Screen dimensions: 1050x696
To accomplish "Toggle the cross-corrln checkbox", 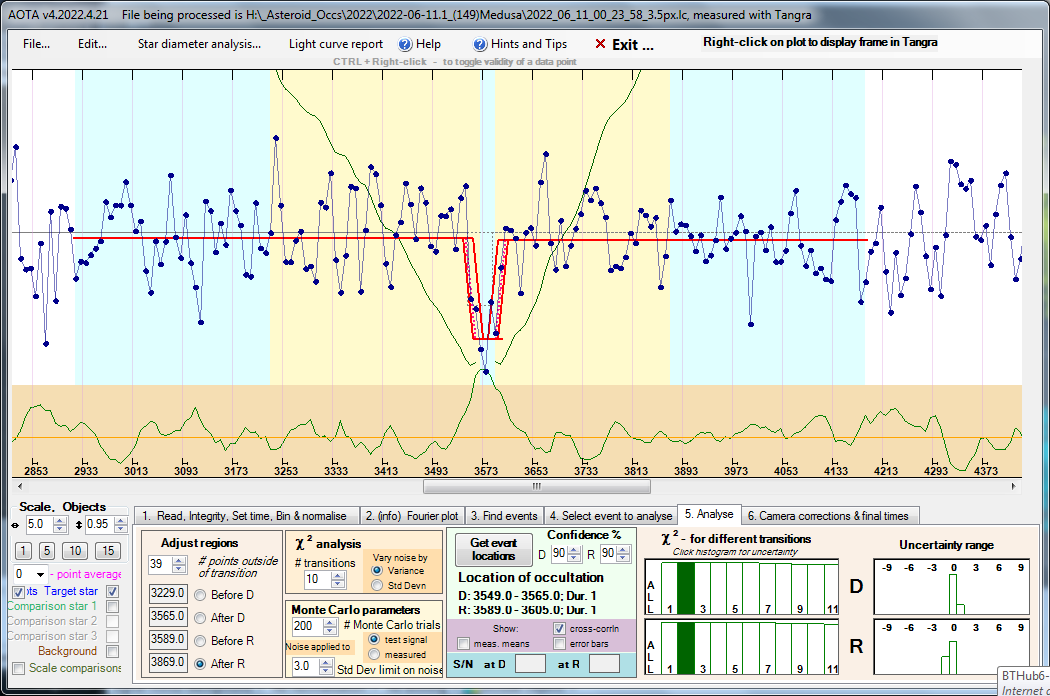I will point(560,628).
